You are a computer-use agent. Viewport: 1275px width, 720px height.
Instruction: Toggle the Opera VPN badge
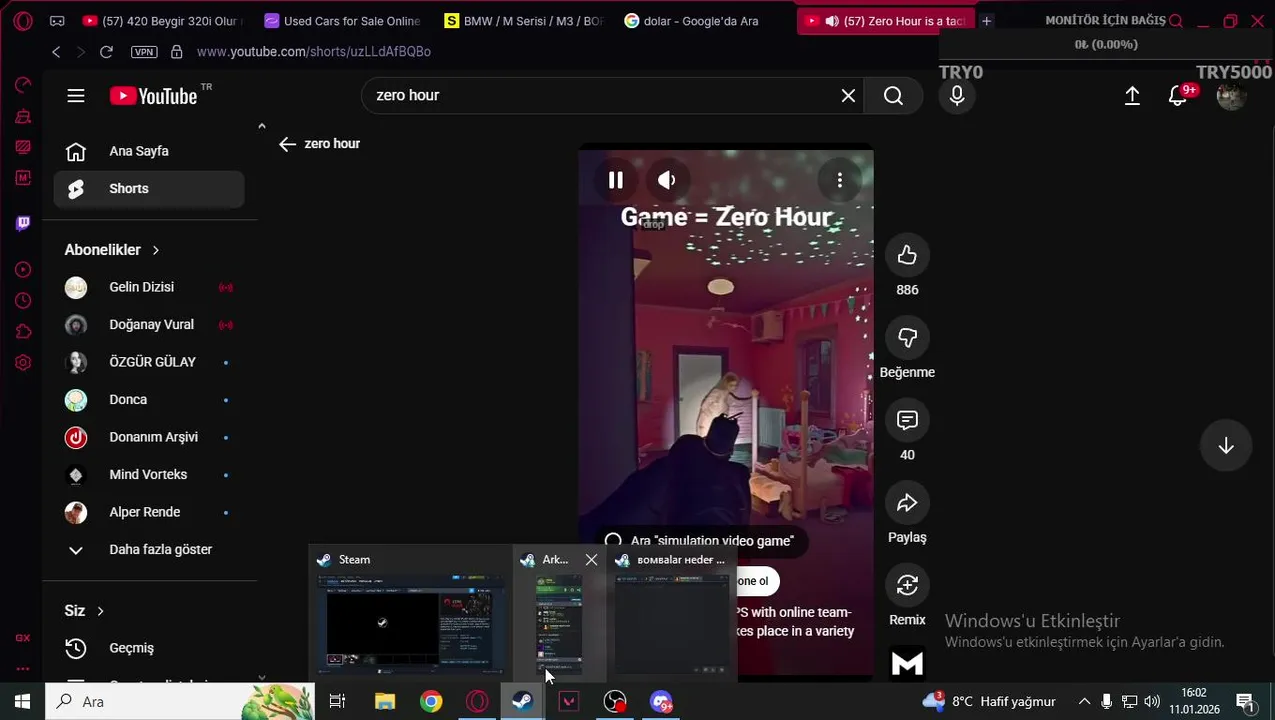pos(144,52)
